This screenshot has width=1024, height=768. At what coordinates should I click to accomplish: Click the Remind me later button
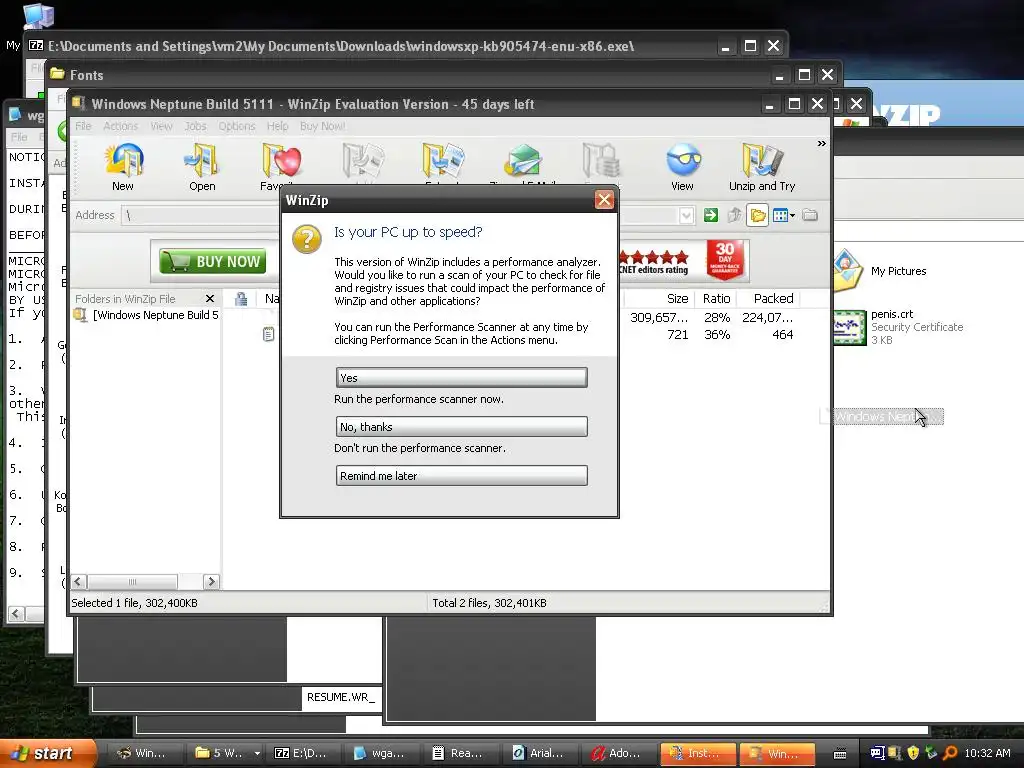pyautogui.click(x=461, y=475)
